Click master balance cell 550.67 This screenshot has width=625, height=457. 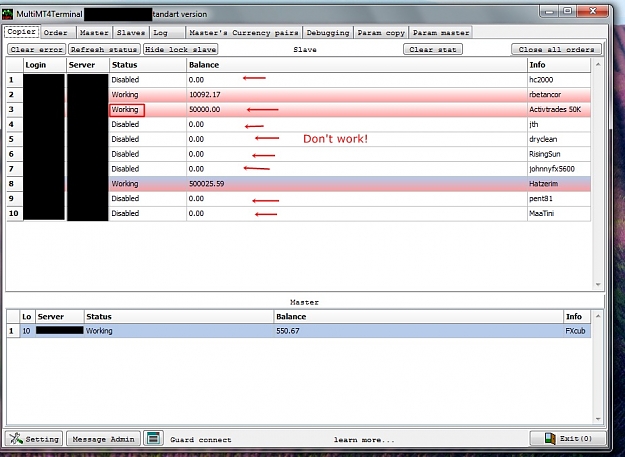419,331
